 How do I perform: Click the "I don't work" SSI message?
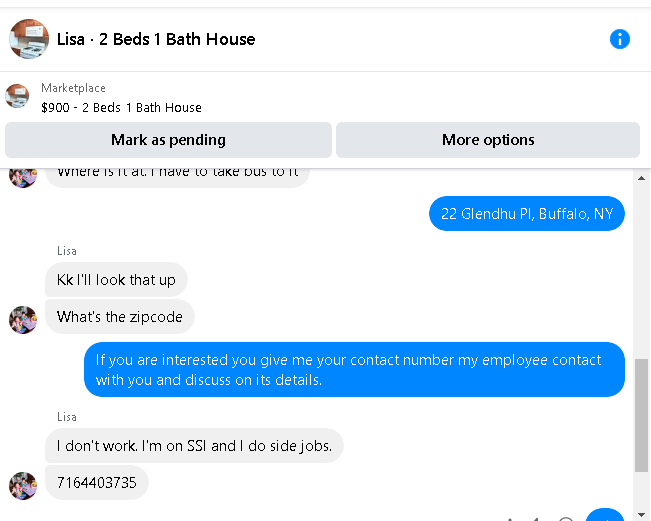tap(194, 445)
